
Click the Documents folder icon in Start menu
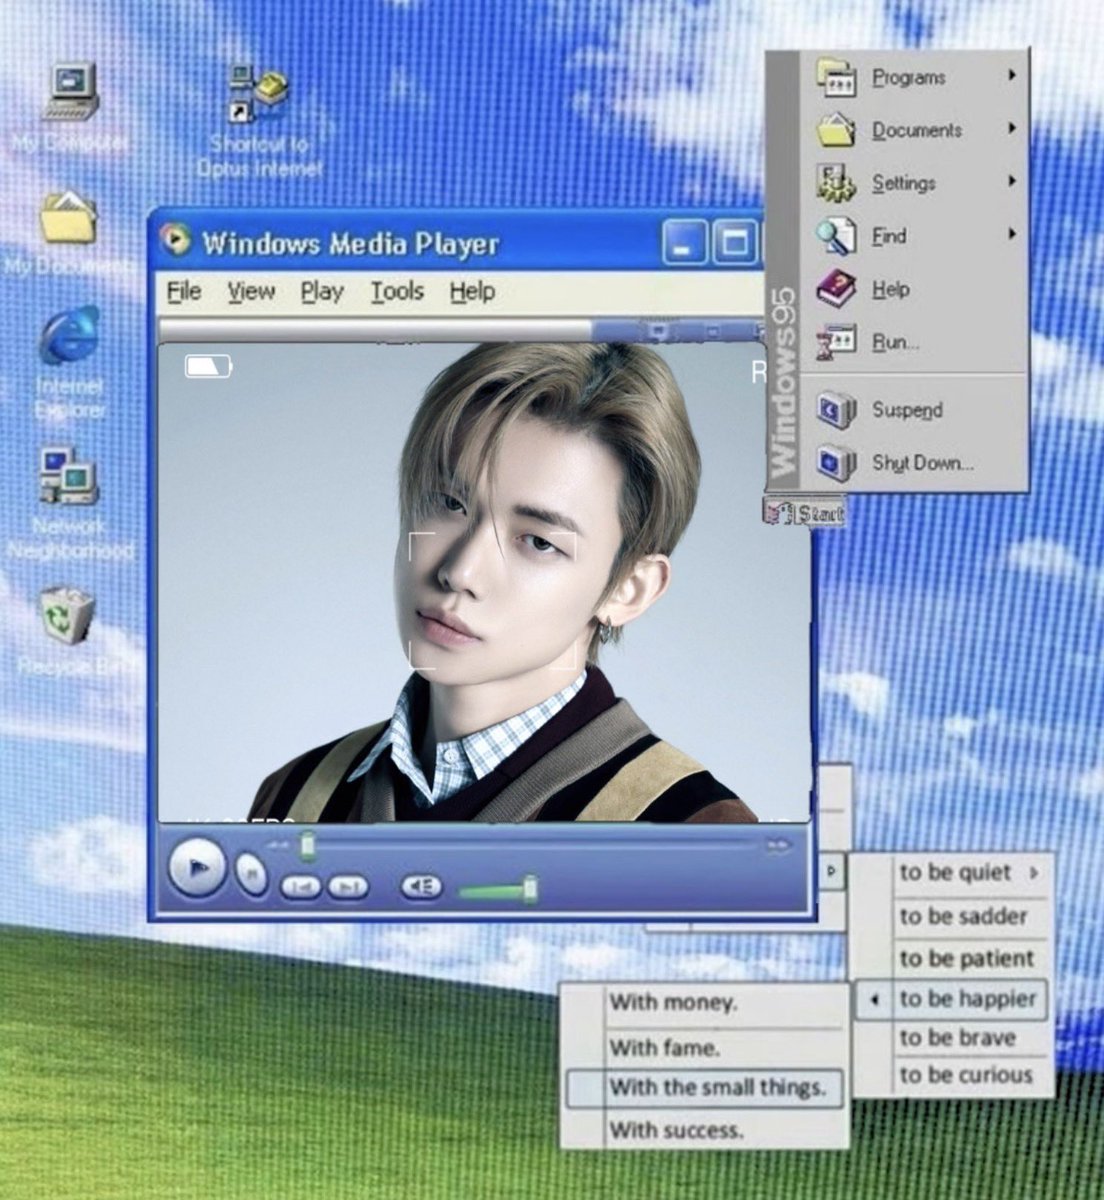coord(835,130)
